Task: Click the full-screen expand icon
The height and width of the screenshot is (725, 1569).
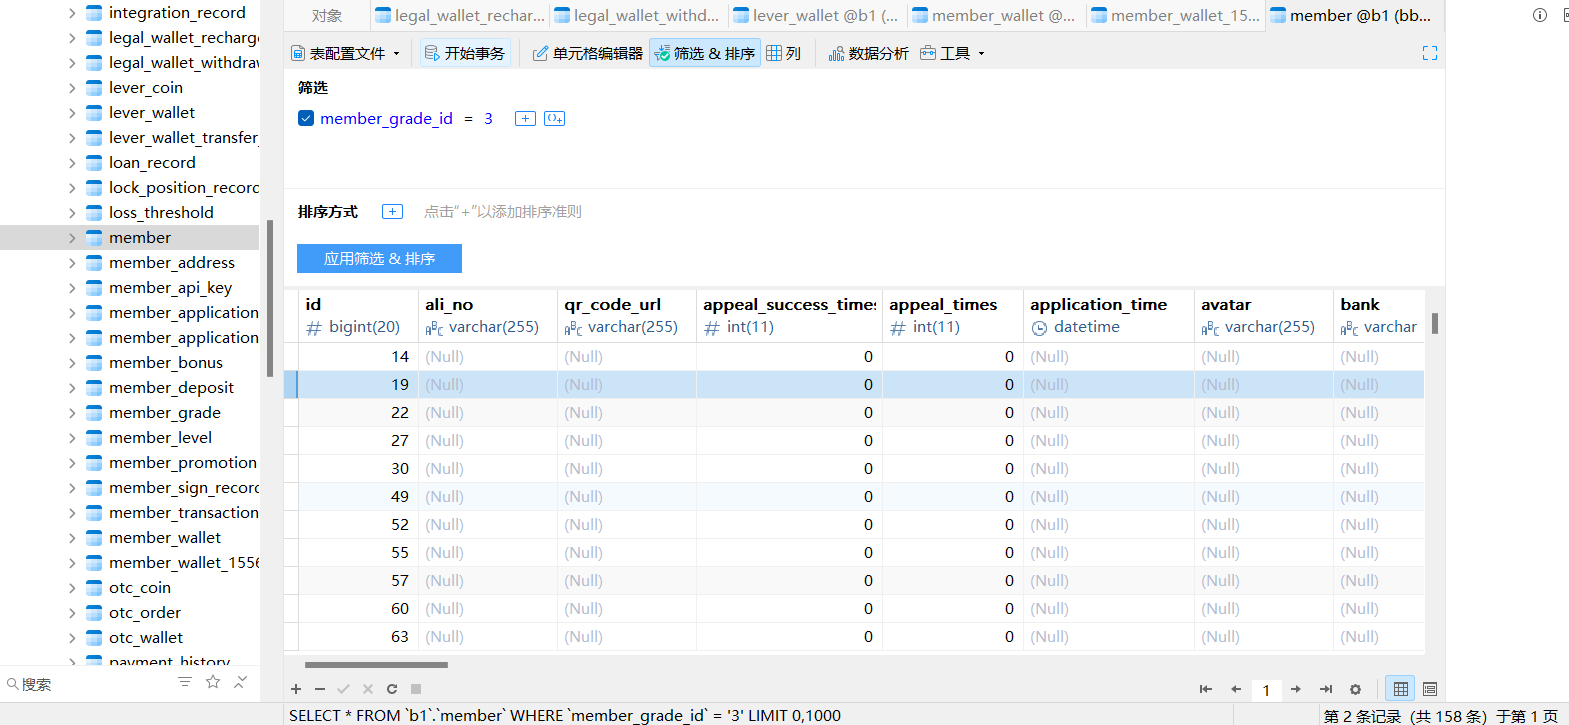Action: coord(1430,53)
